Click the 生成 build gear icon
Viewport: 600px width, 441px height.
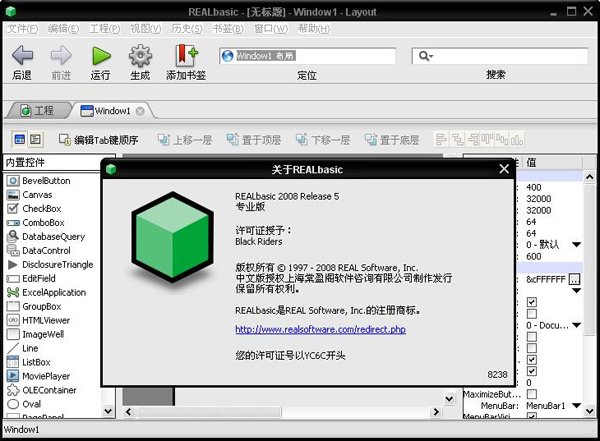(140, 56)
